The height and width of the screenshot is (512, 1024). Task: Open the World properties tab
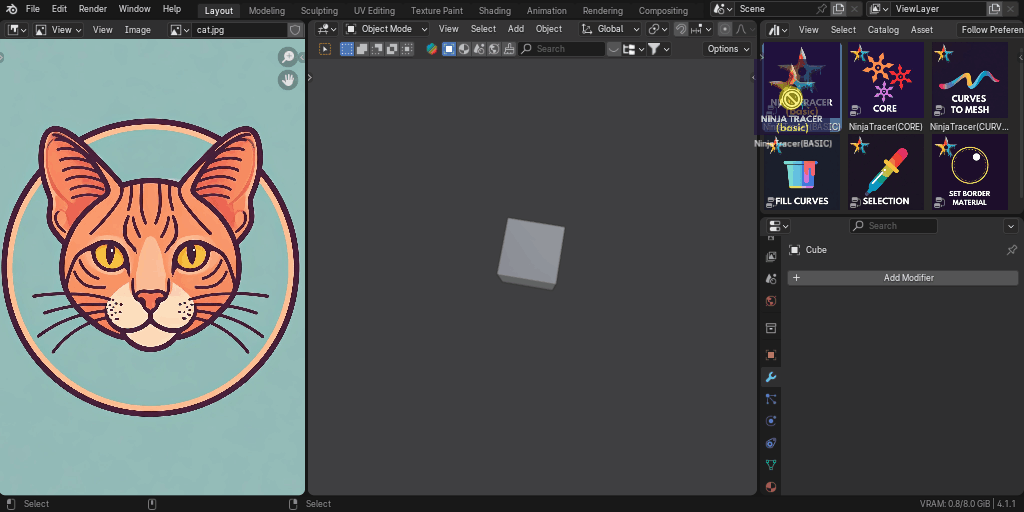(771, 301)
